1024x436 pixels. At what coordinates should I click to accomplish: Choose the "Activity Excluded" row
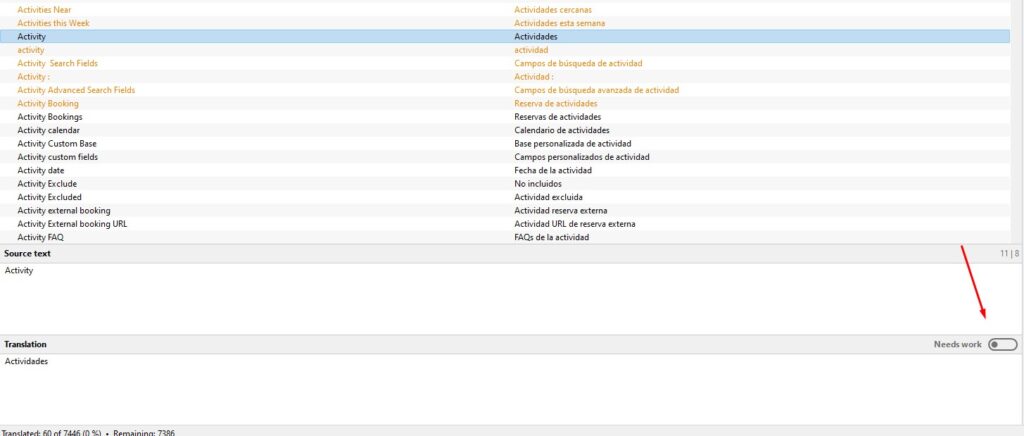point(50,197)
